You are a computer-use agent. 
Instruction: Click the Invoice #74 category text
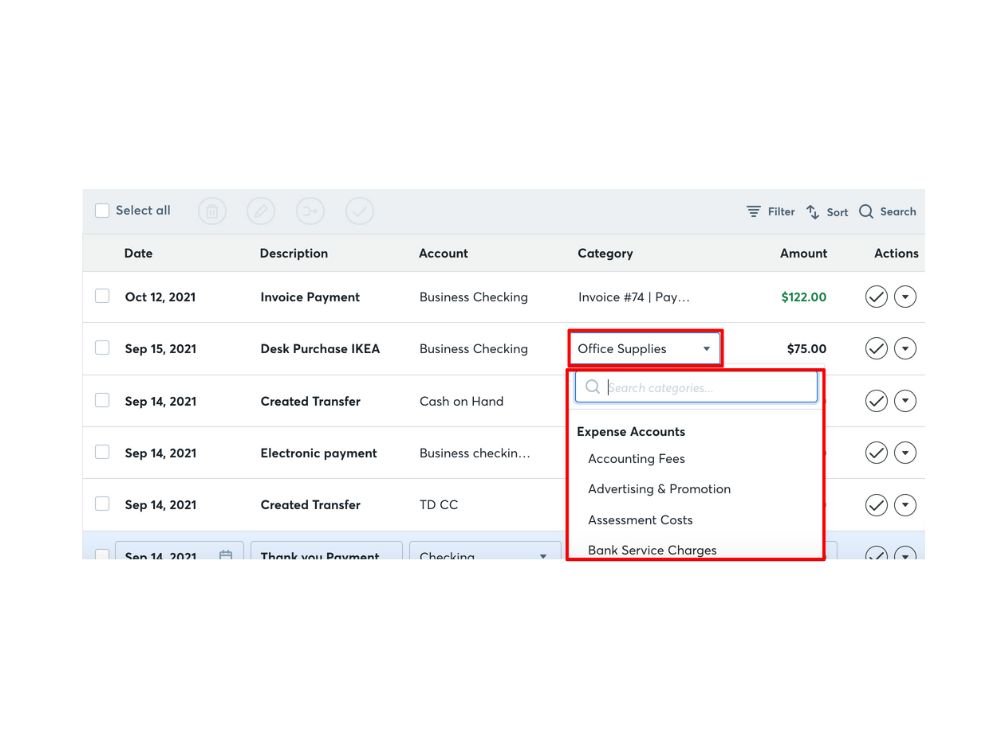point(634,297)
